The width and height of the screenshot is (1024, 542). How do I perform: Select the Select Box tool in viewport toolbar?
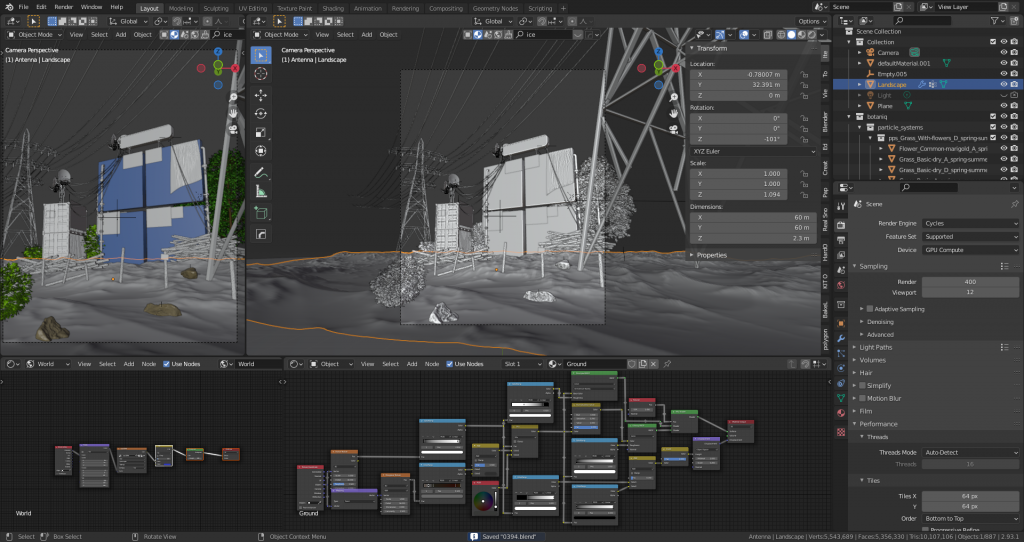pos(261,55)
